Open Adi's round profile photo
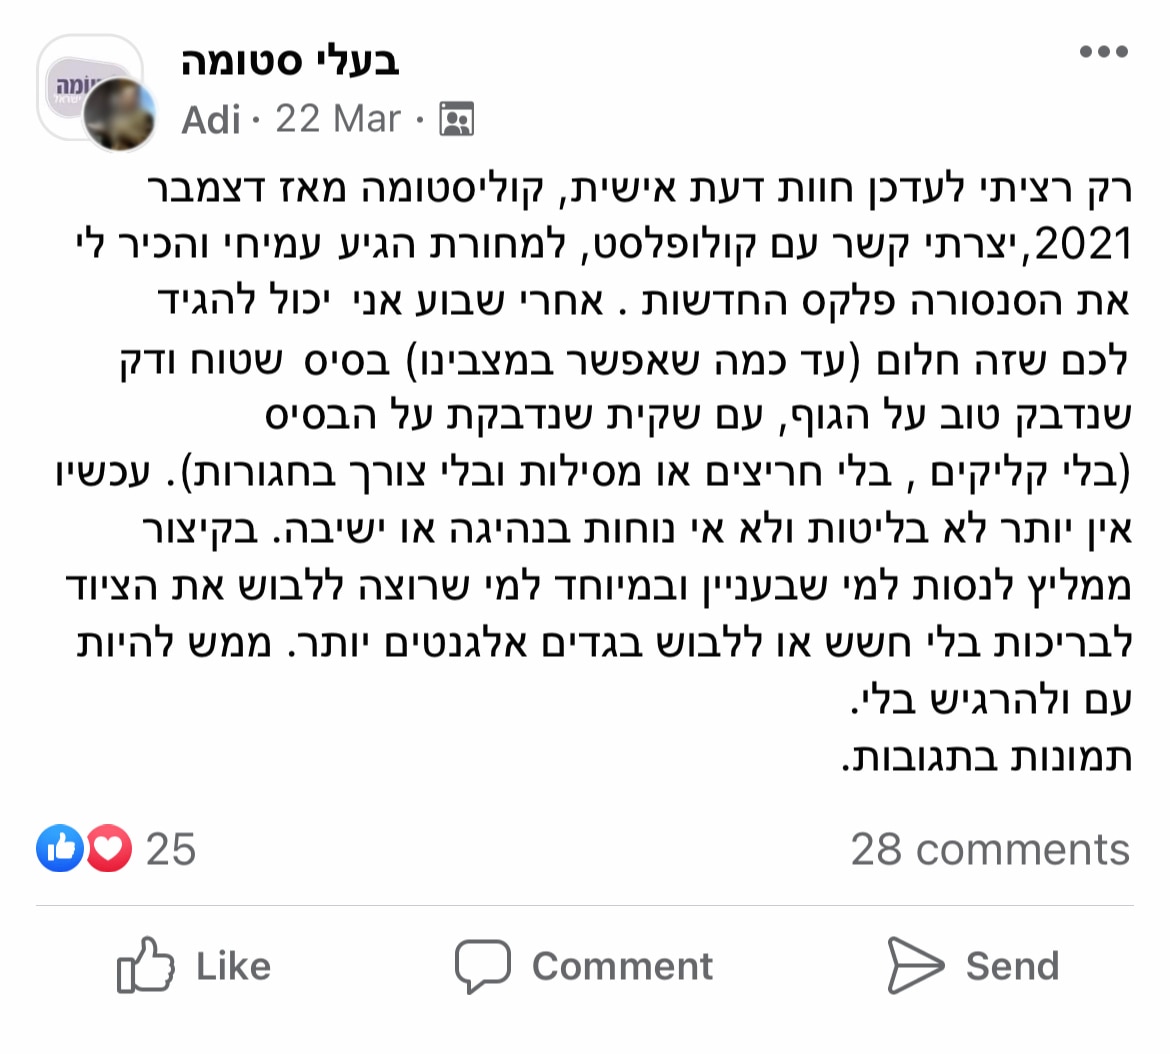 [119, 114]
